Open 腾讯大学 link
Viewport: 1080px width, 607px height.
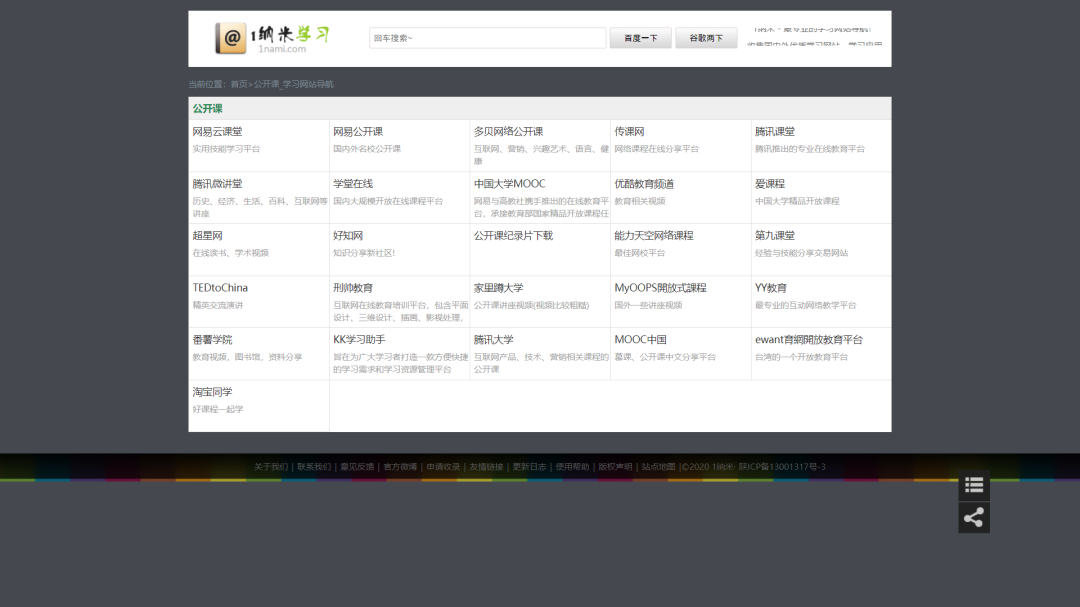click(494, 340)
